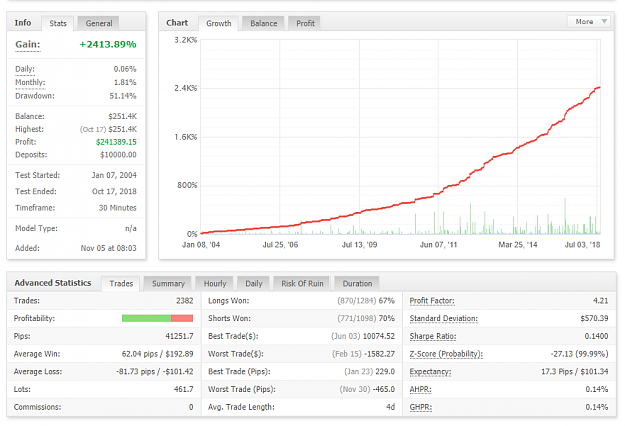625x426 pixels.
Task: Click the Profitability green/red bar
Action: pos(157,318)
